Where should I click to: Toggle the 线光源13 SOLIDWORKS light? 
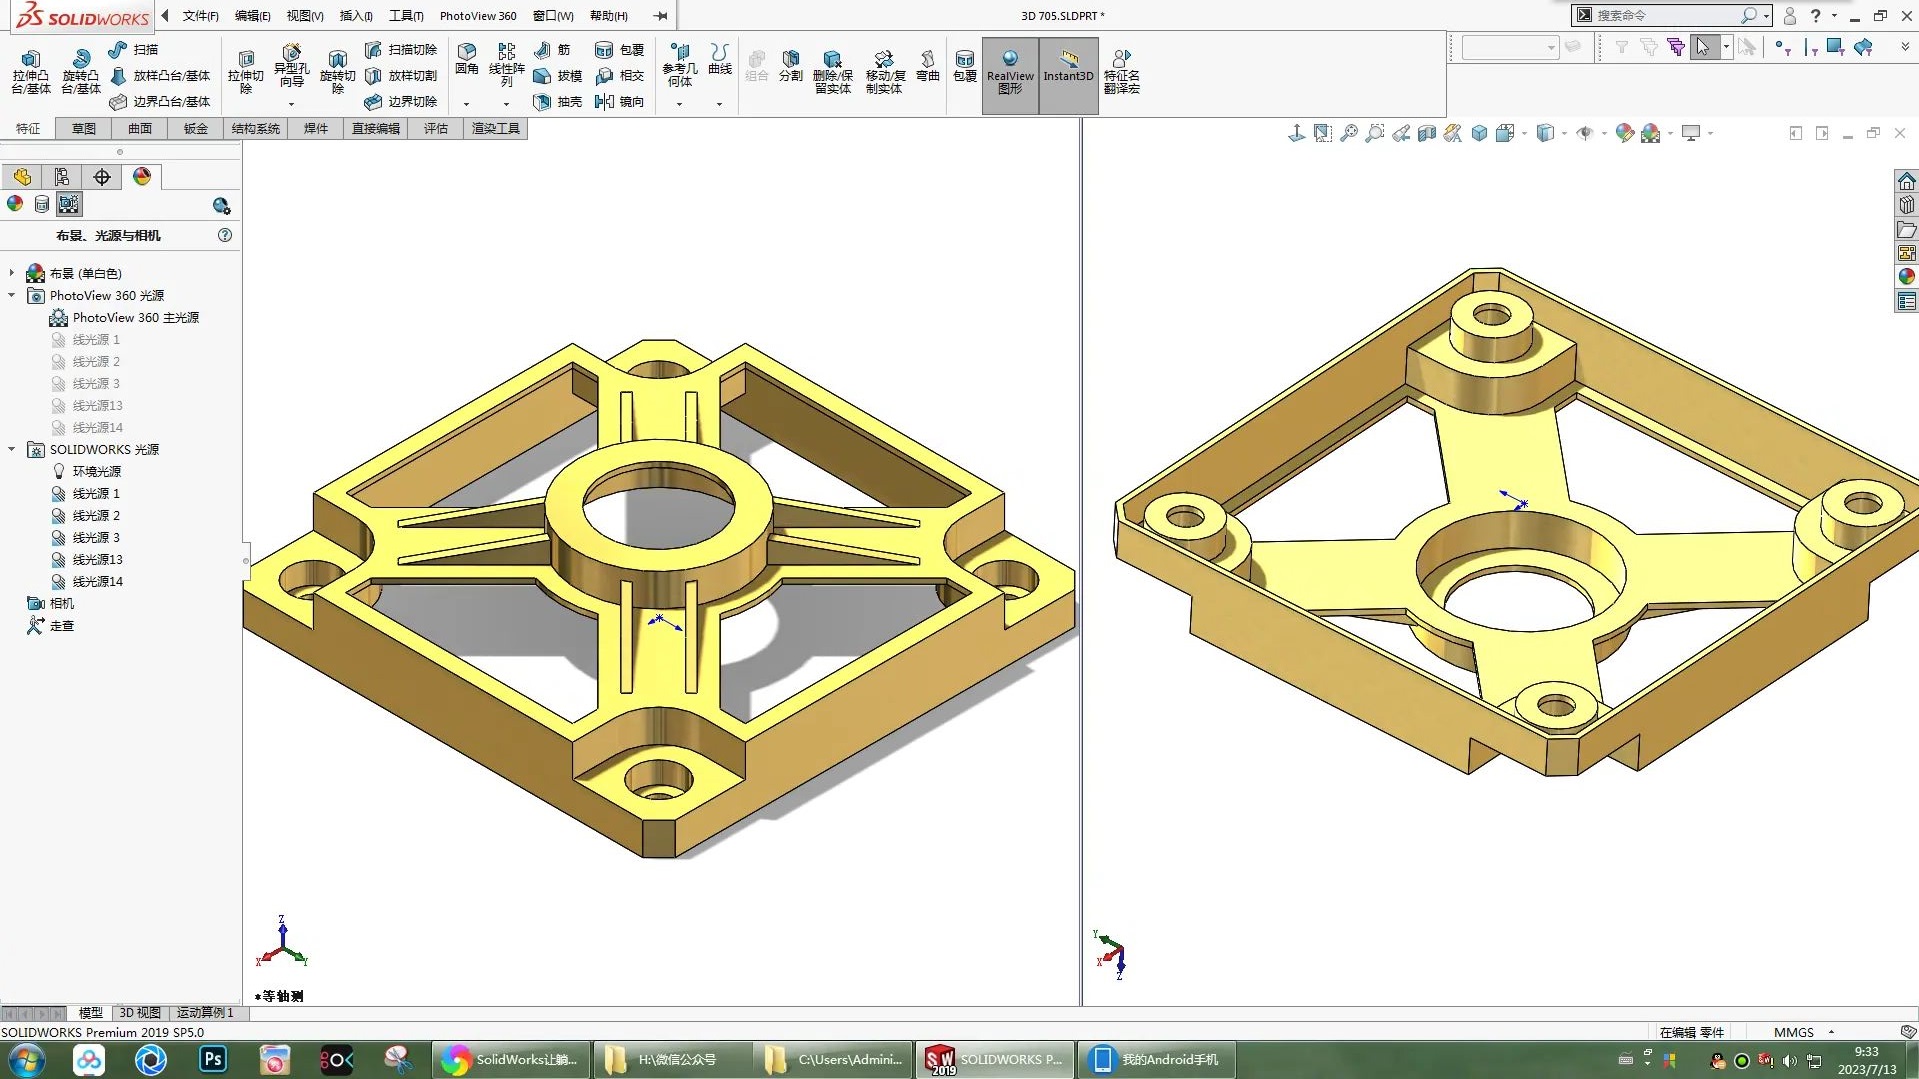(x=87, y=559)
